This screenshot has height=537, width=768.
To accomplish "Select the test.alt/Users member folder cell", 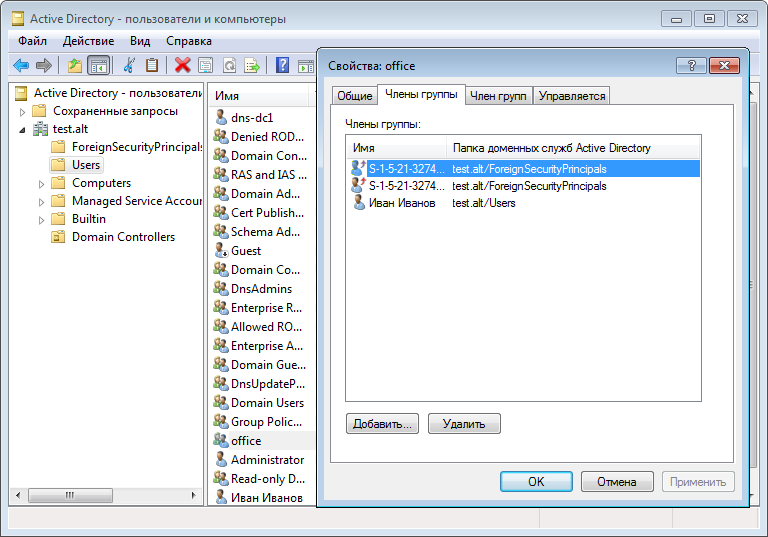I will pyautogui.click(x=483, y=203).
